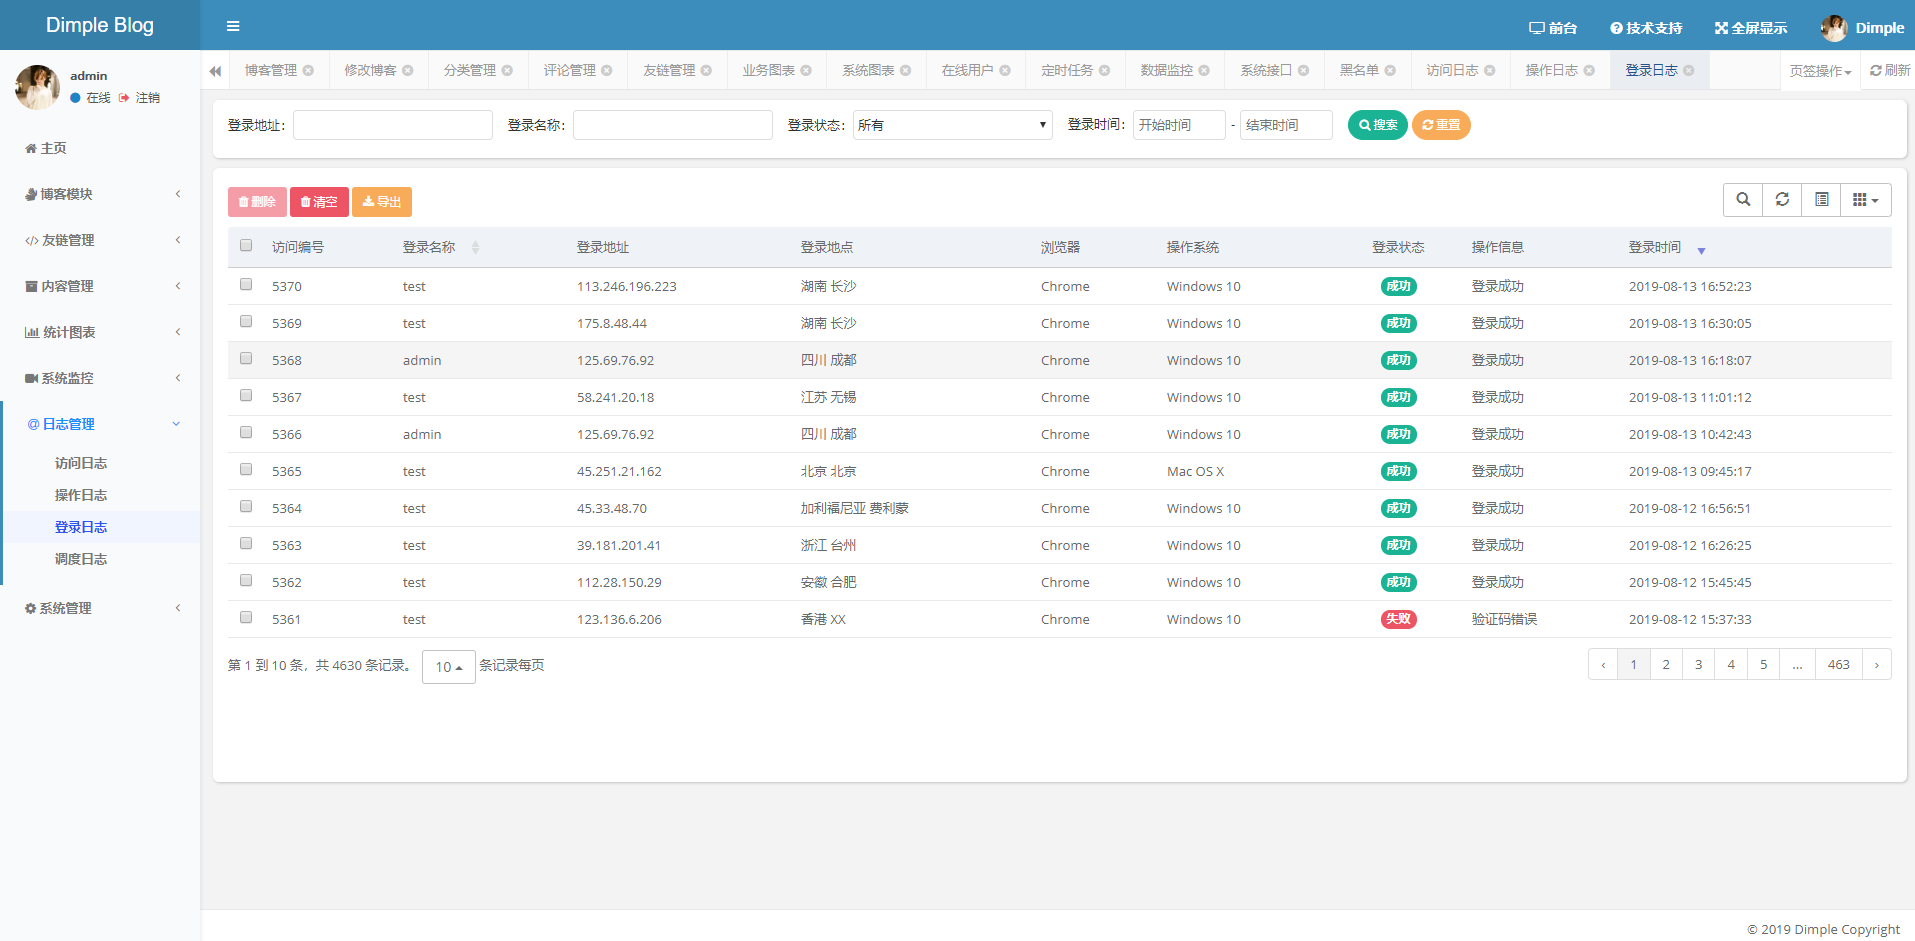Expand the 系统管理 sidebar menu
The width and height of the screenshot is (1915, 941).
point(100,608)
